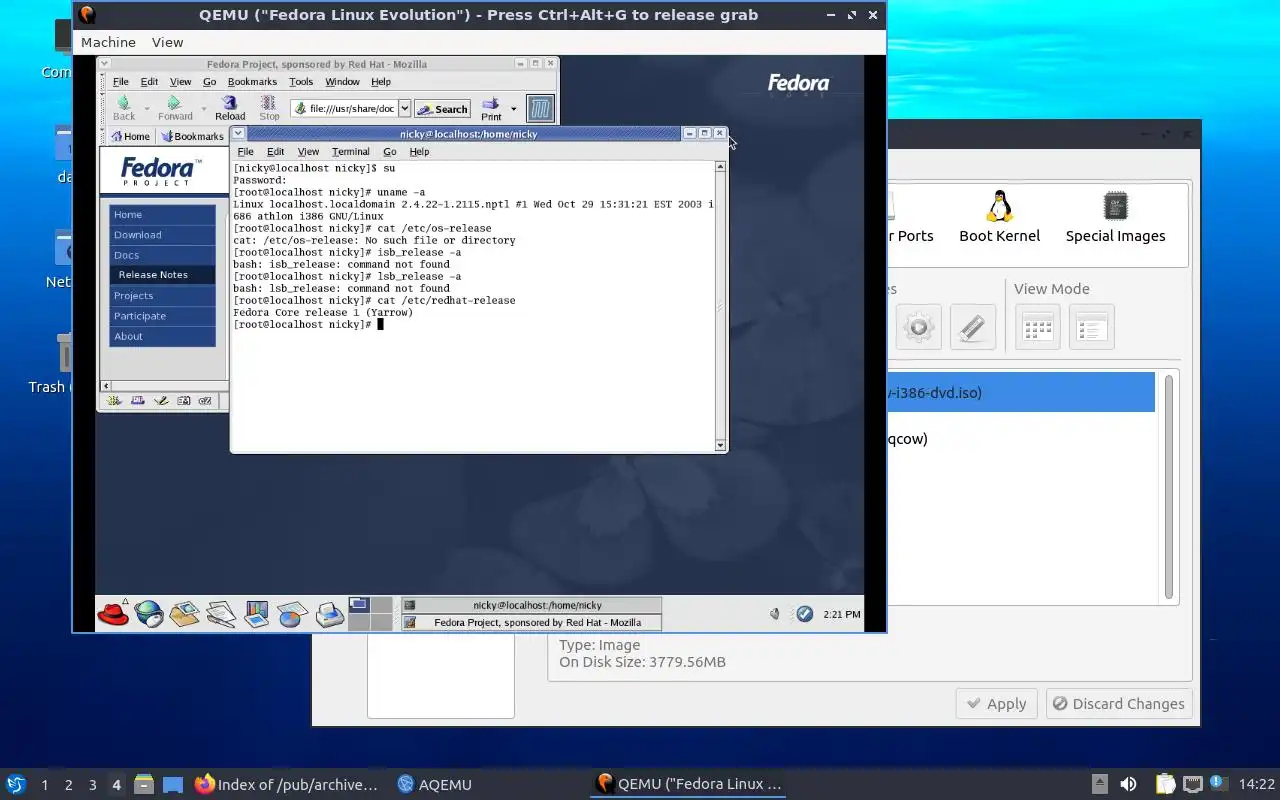This screenshot has height=800, width=1280.
Task: Open the View menu in QEMU window
Action: click(x=167, y=42)
